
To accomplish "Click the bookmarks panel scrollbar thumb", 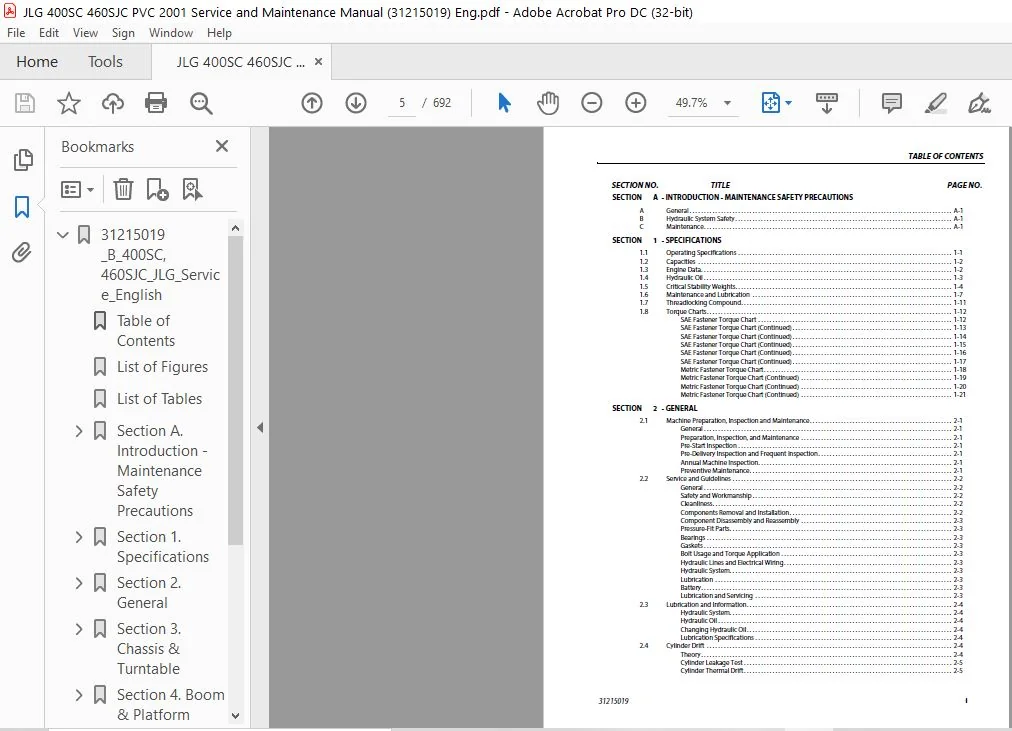I will 236,391.
